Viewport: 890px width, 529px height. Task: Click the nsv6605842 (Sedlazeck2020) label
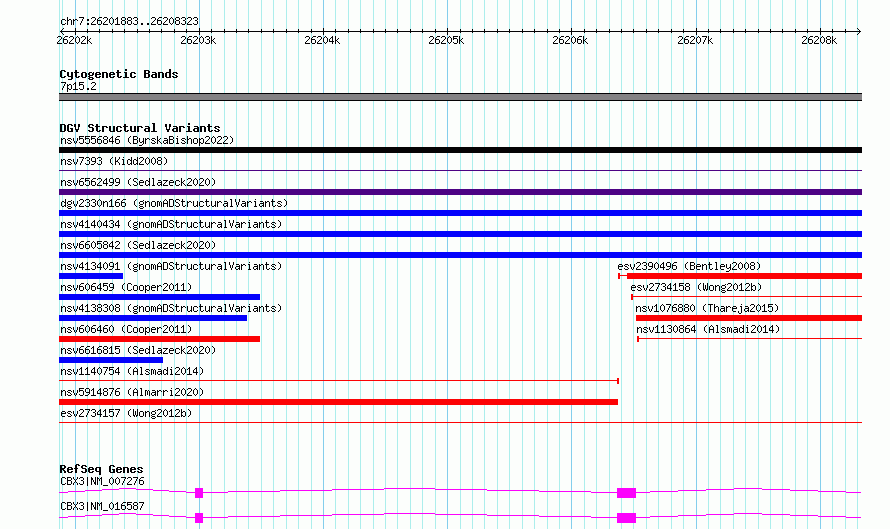[138, 245]
